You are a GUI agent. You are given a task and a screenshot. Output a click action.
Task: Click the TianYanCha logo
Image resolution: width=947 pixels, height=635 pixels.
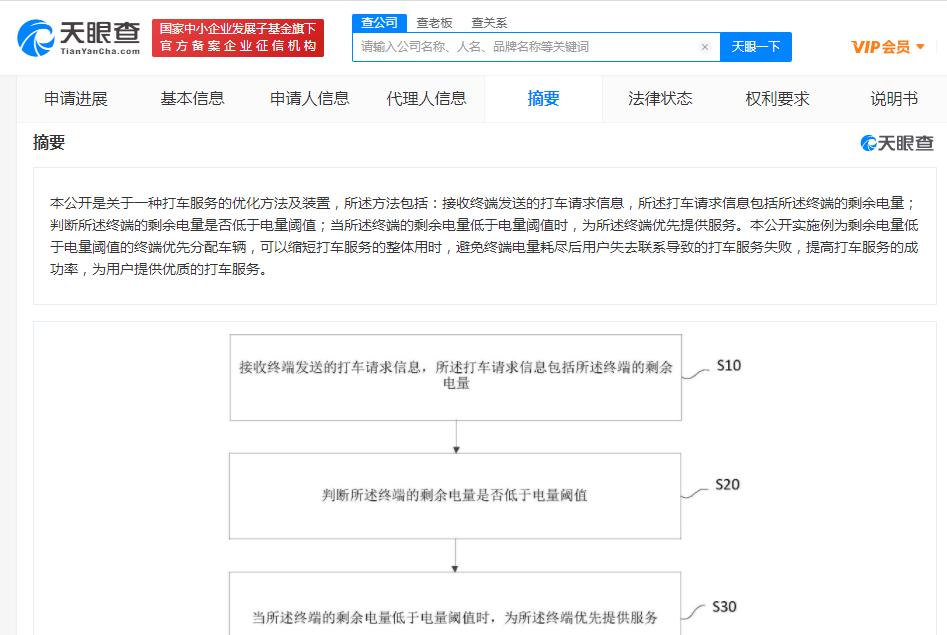79,37
